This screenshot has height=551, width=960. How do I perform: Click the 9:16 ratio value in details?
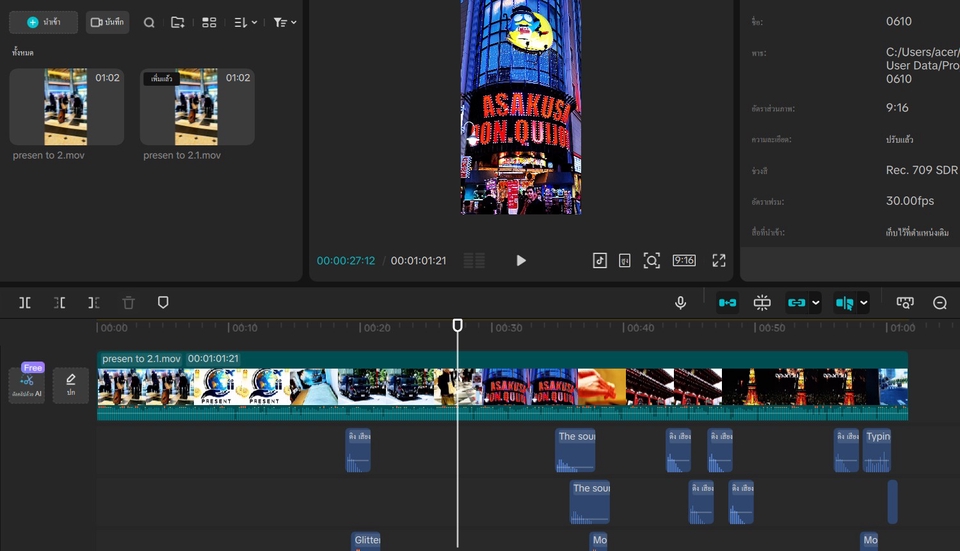click(x=897, y=108)
